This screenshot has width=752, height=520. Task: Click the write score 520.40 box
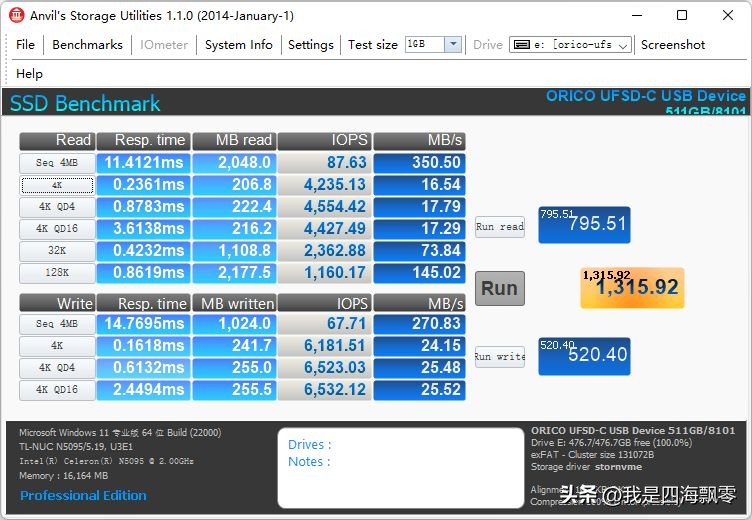584,356
